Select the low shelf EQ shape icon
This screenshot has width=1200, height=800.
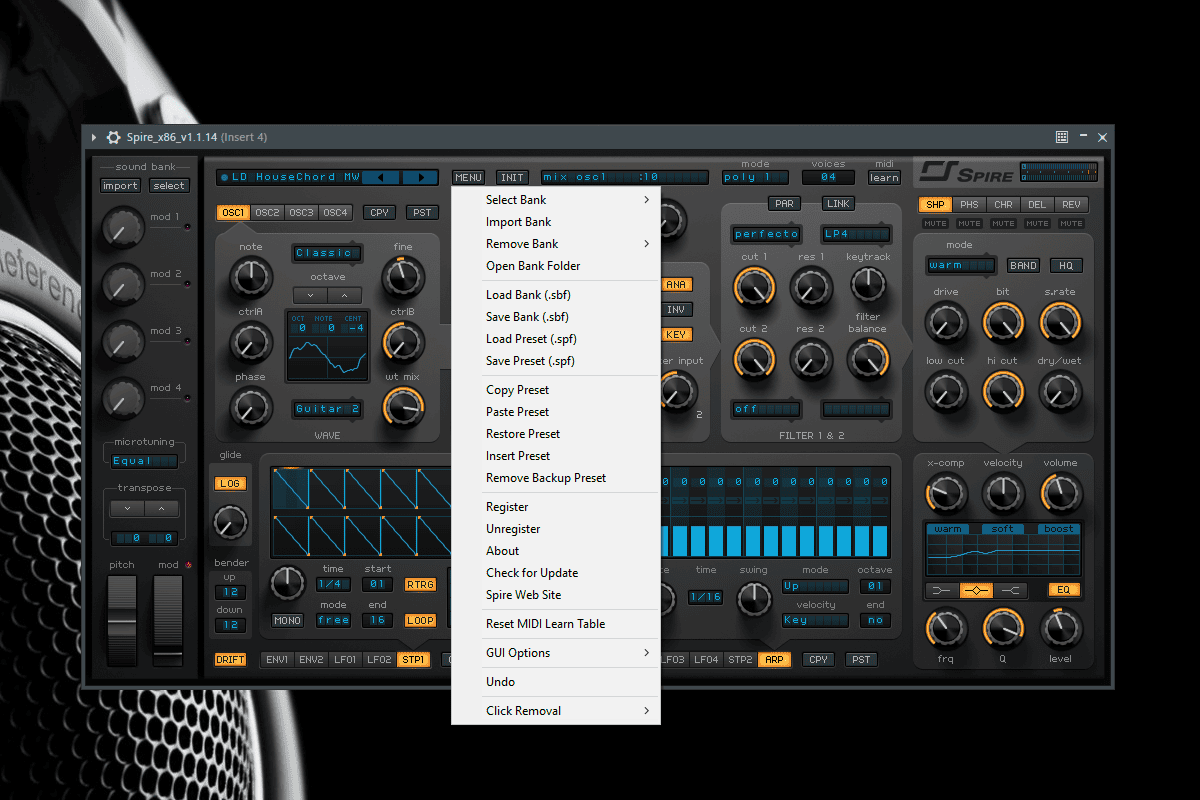[x=942, y=590]
